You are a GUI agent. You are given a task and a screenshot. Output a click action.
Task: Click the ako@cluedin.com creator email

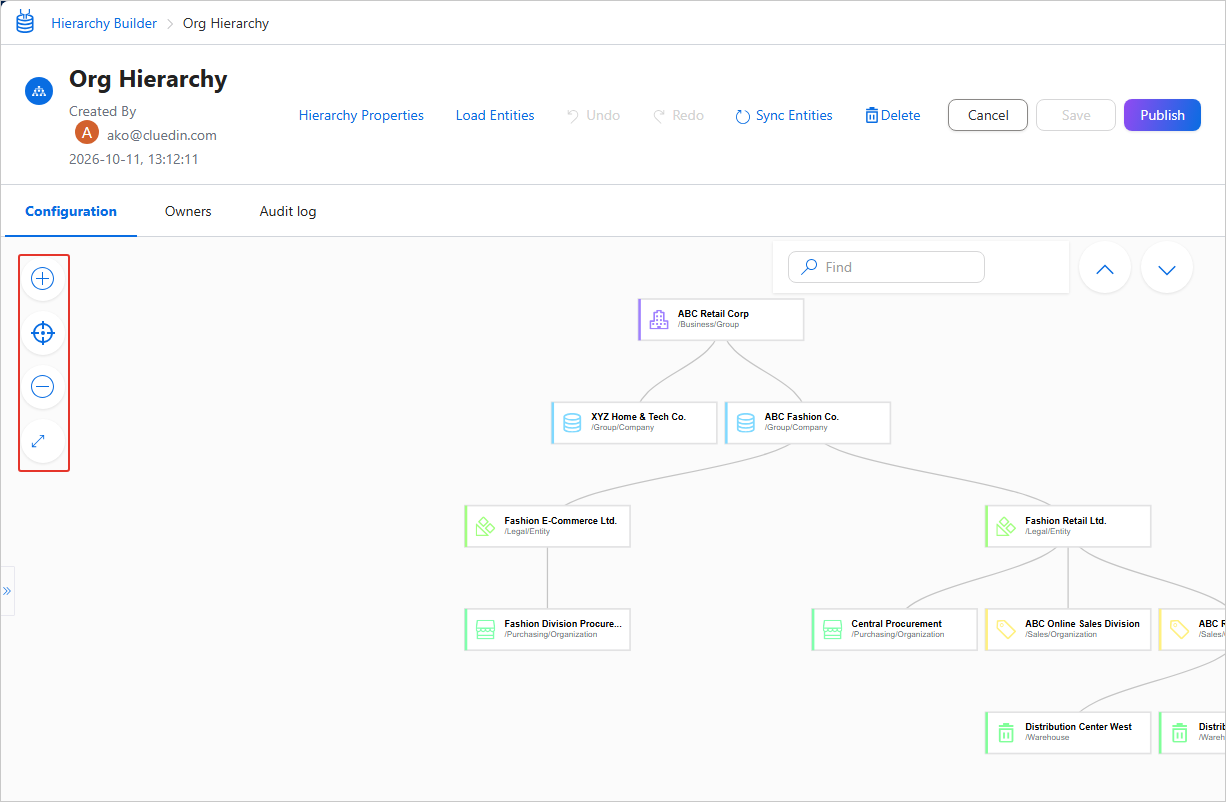coord(162,135)
